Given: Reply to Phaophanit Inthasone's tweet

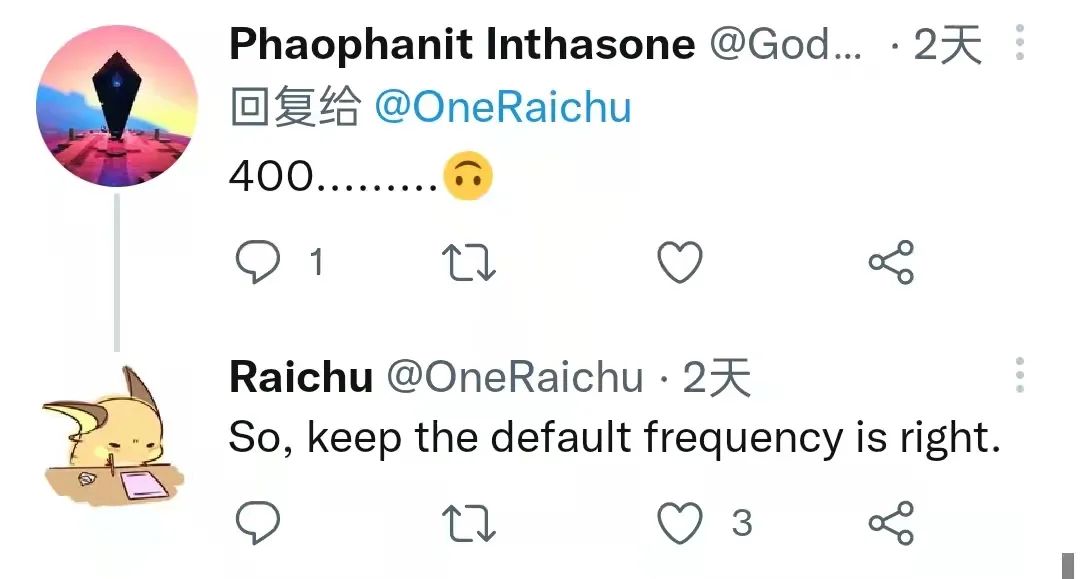Looking at the screenshot, I should tap(258, 262).
